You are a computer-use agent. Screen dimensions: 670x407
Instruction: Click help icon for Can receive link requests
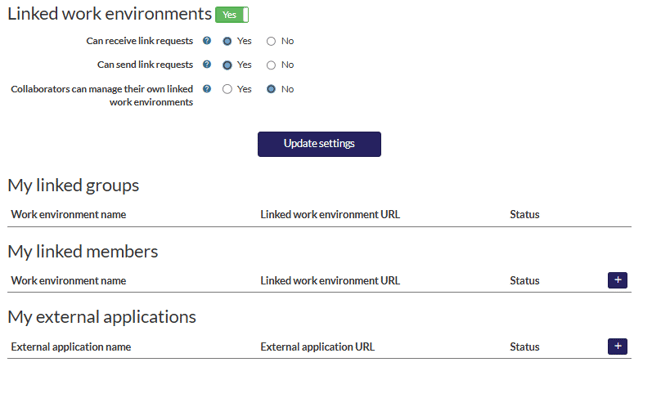click(207, 41)
